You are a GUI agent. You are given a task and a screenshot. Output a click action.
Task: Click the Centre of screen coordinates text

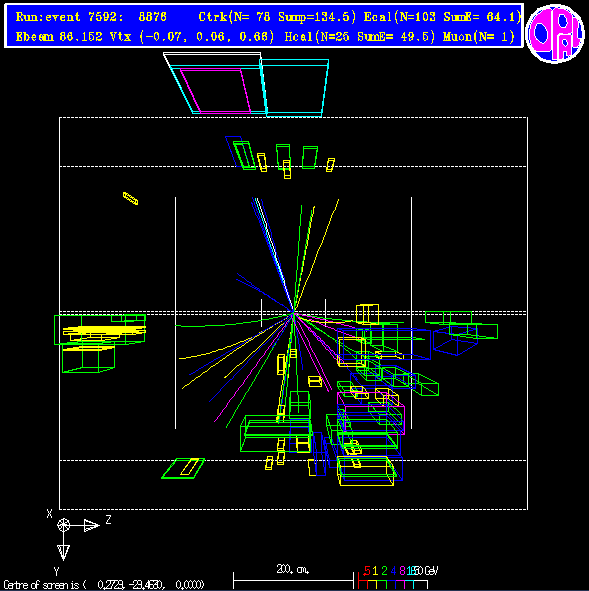click(104, 585)
